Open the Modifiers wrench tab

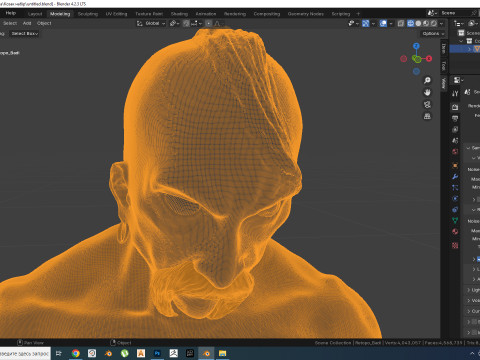coord(455,177)
